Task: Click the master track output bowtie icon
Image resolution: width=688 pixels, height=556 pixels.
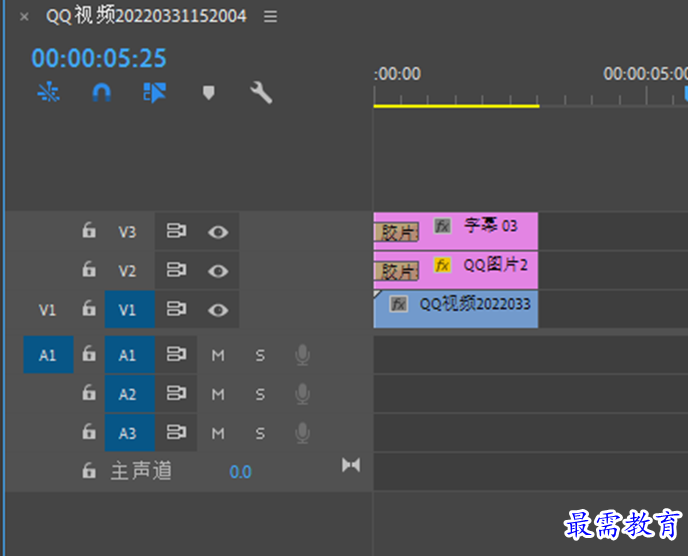Action: pos(351,465)
